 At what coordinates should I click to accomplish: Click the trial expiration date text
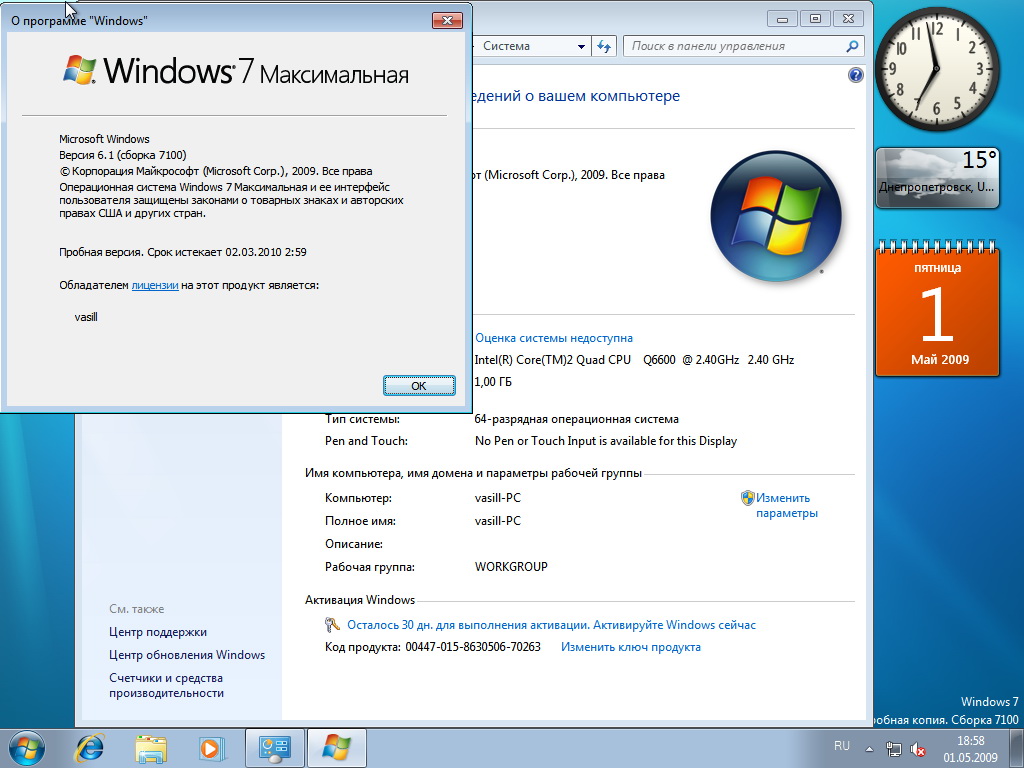click(183, 252)
